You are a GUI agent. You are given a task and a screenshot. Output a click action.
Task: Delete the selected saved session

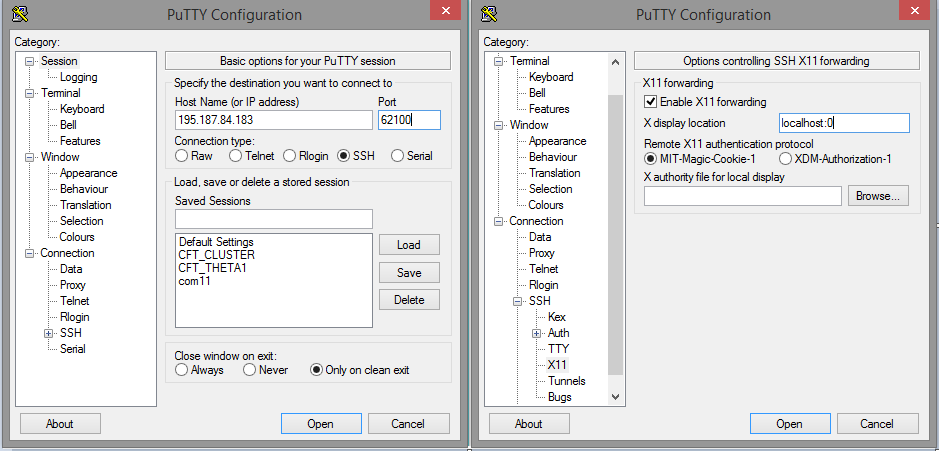[x=409, y=300]
